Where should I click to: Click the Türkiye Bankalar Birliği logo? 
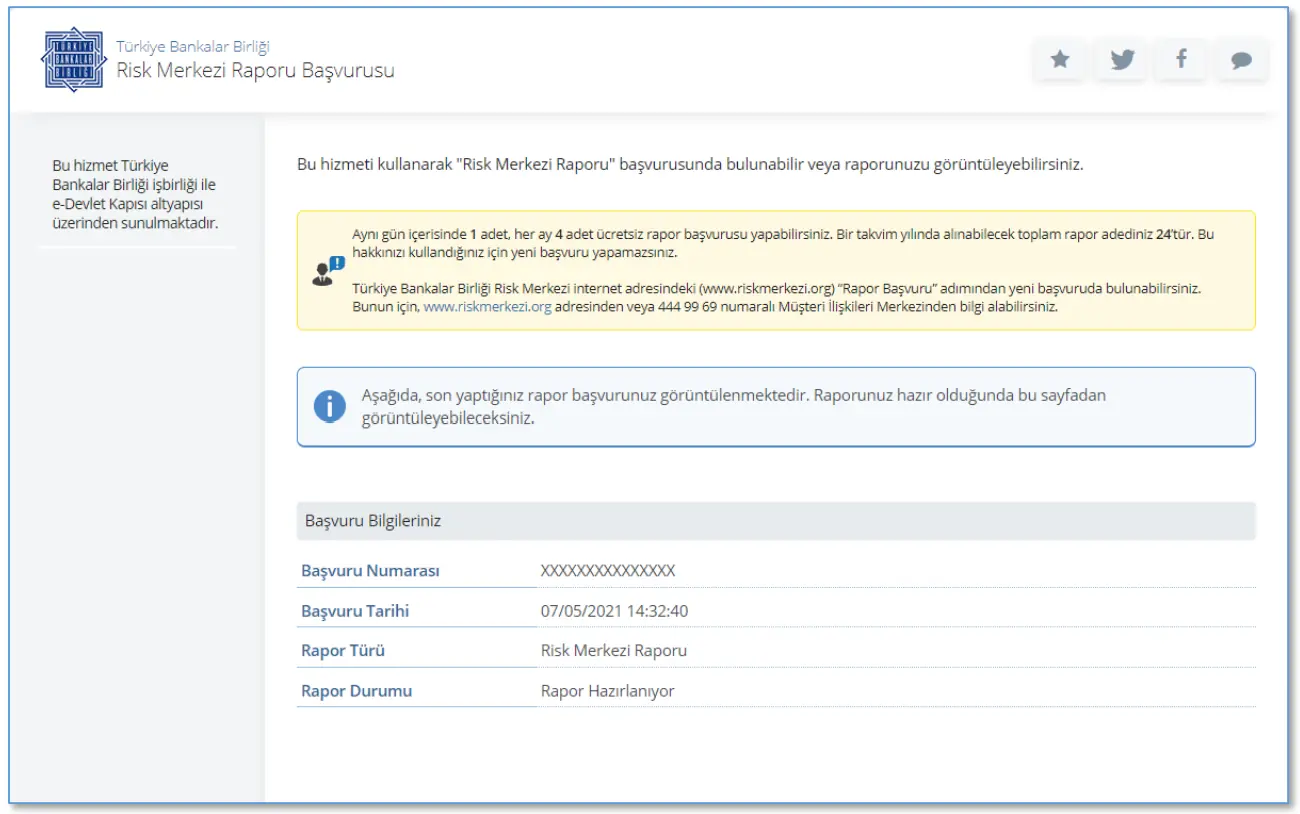(x=73, y=59)
